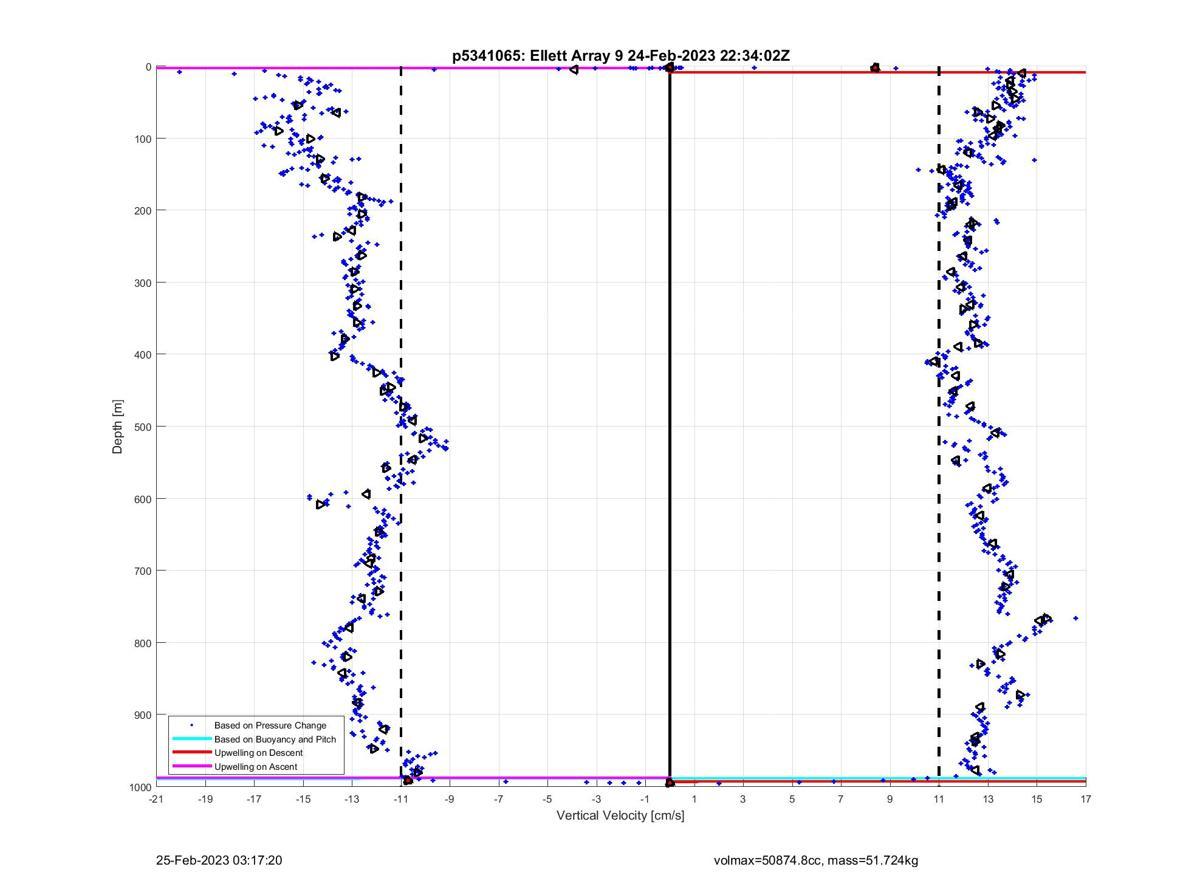Click positive x-axis tick label '11'

point(939,799)
